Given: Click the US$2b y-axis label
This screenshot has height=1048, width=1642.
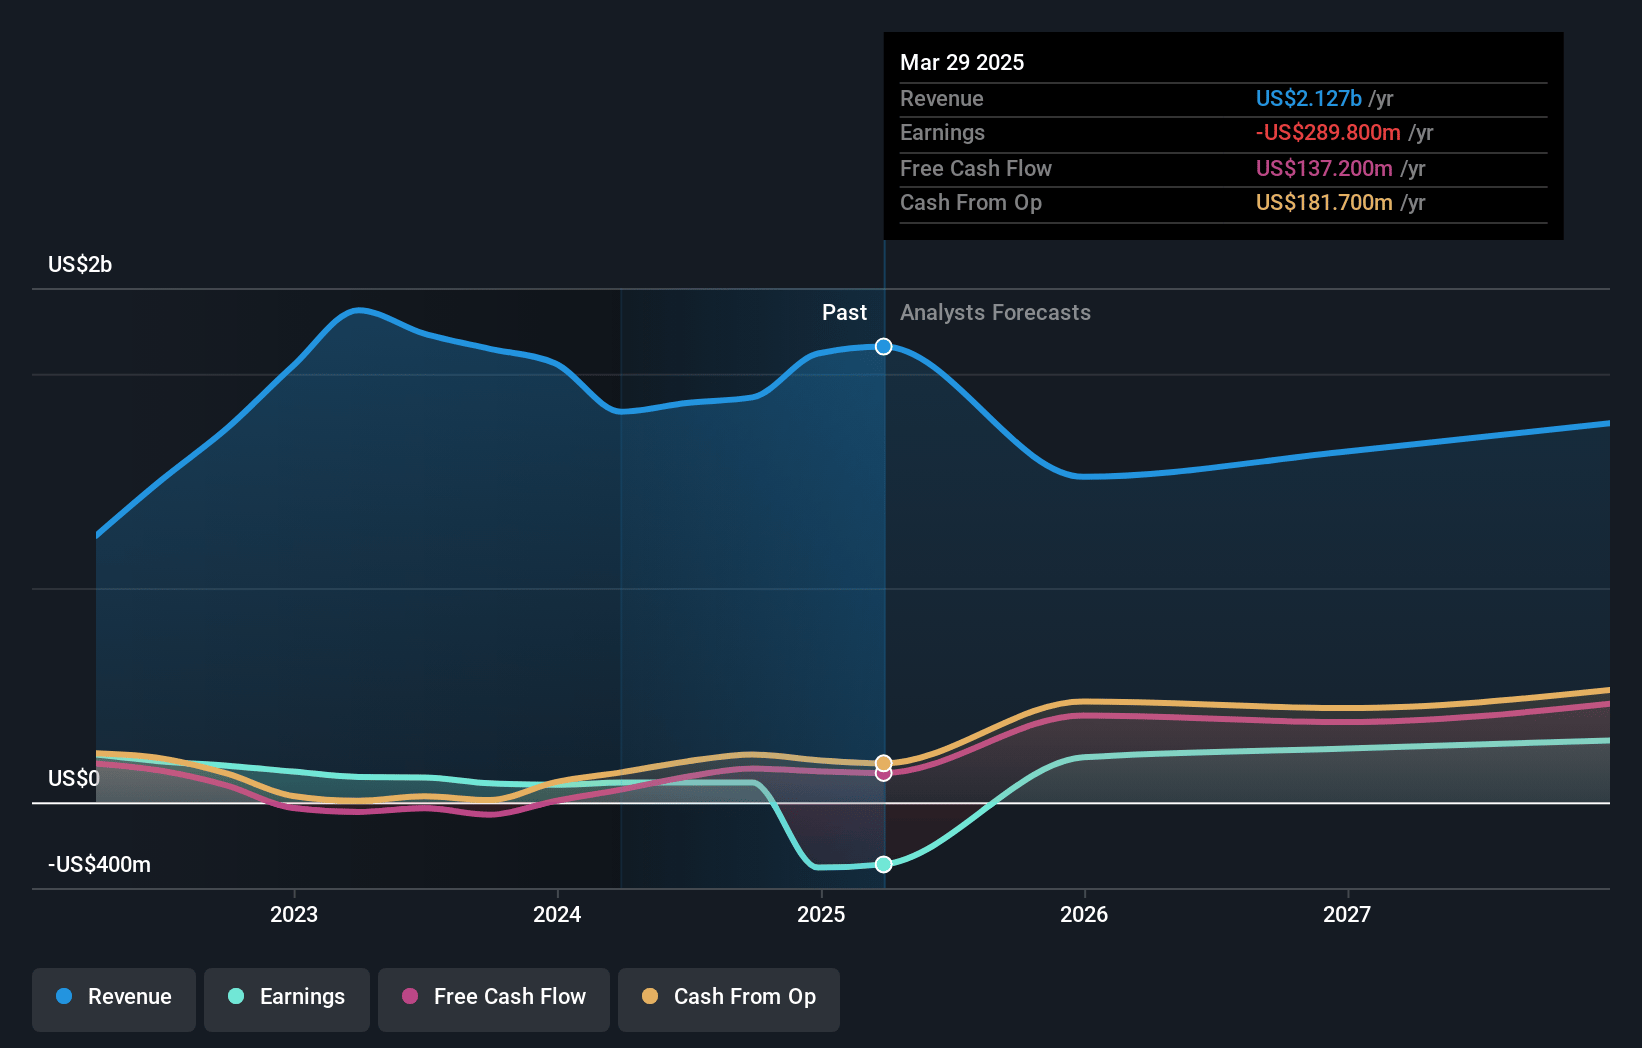Looking at the screenshot, I should (x=80, y=264).
